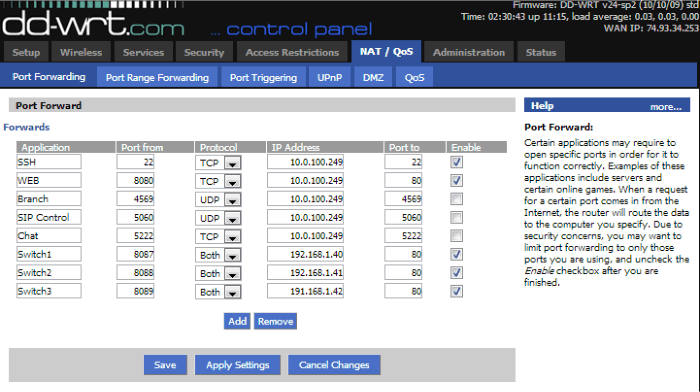Screen dimensions: 700x392
Task: Click Apply Settings button
Action: coord(238,365)
